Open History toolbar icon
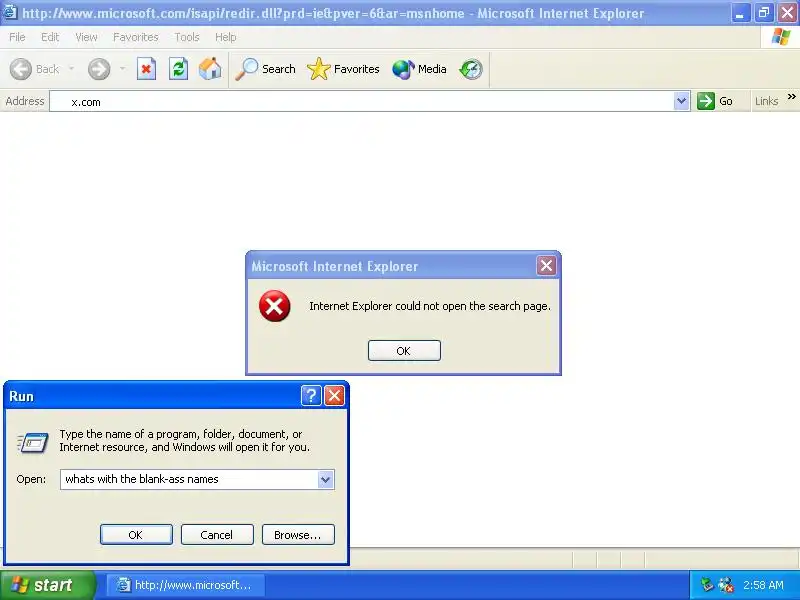This screenshot has height=600, width=800. pos(470,69)
